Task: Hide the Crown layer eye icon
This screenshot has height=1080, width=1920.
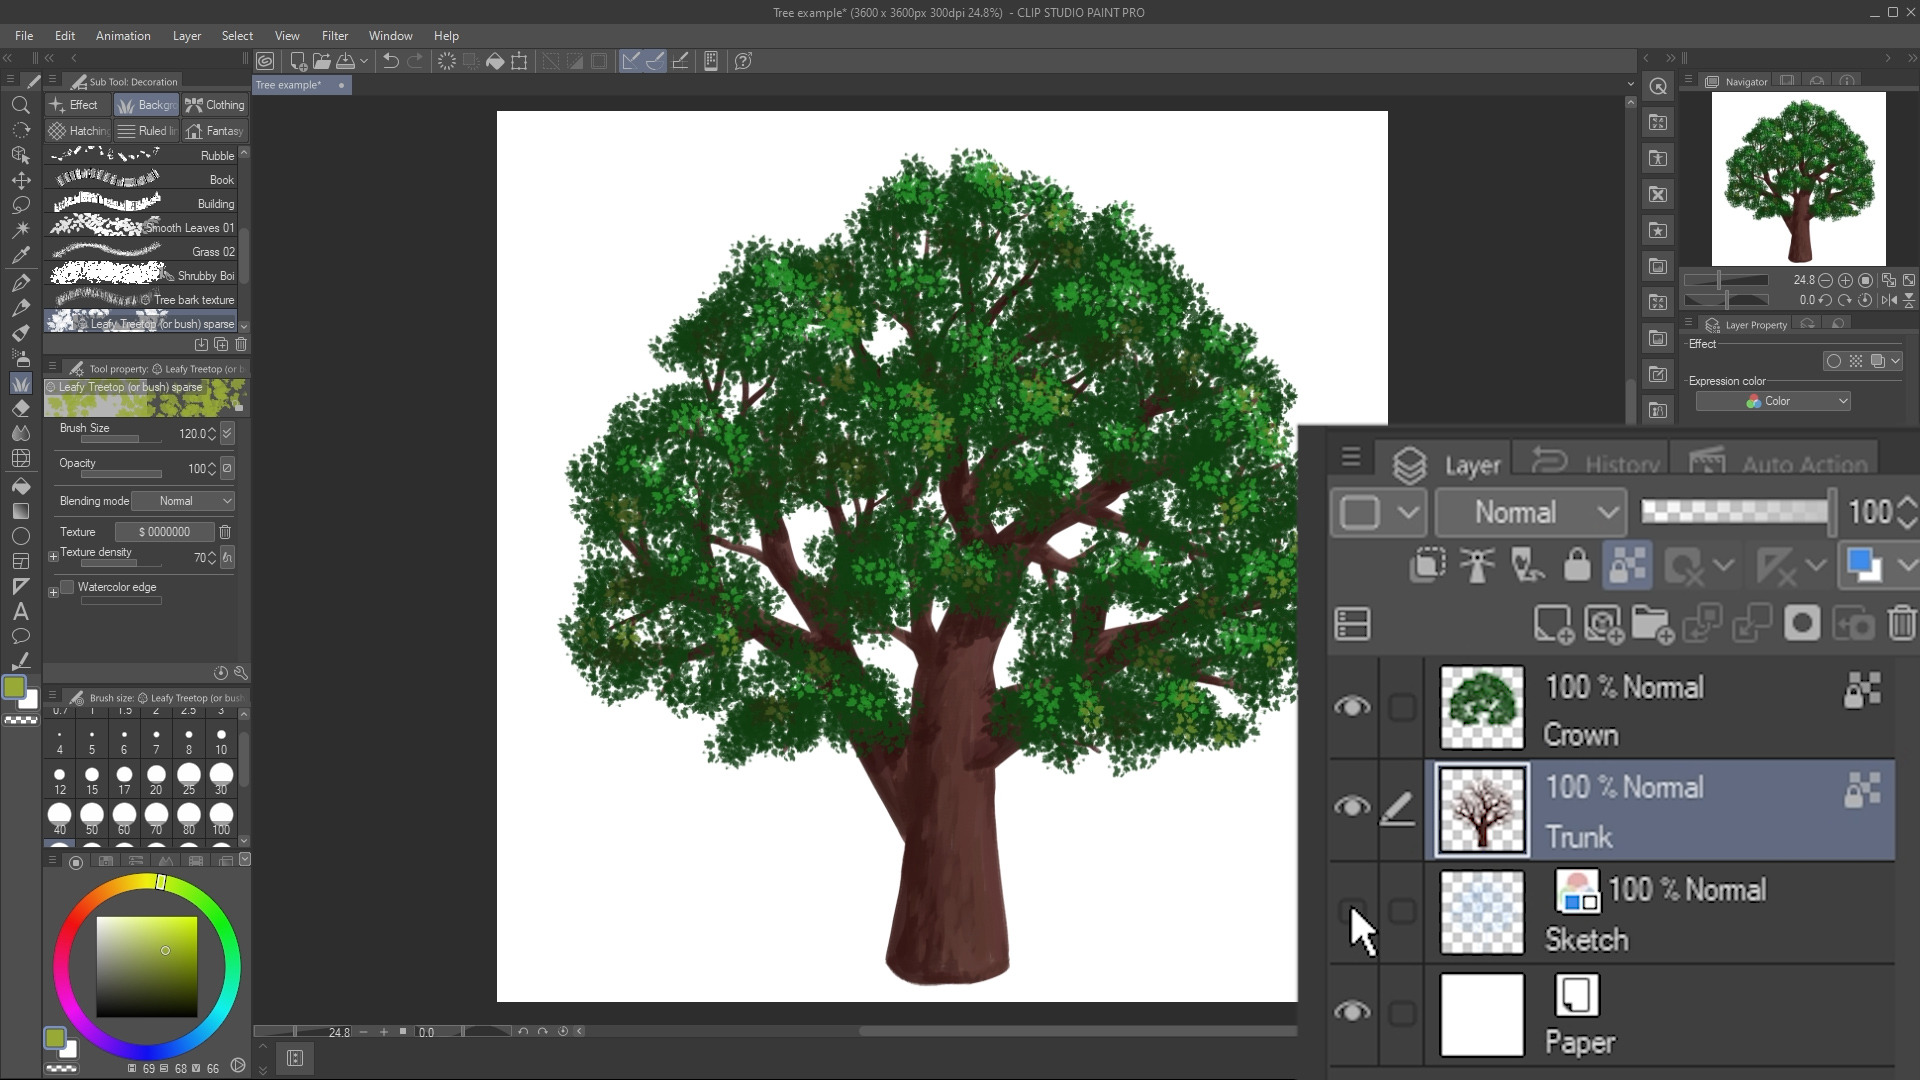Action: (x=1352, y=707)
